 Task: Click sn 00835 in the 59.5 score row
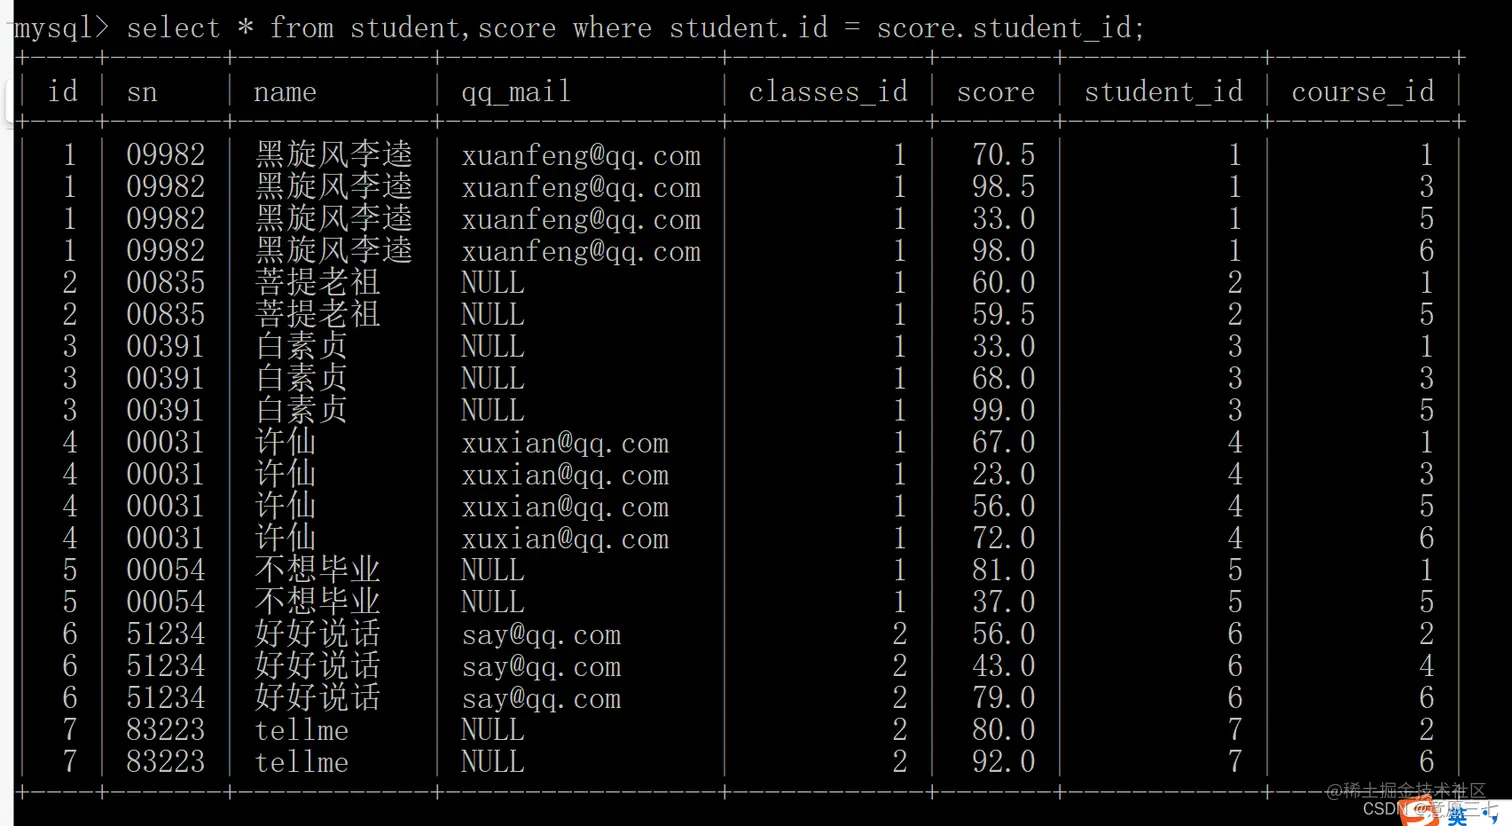click(165, 315)
